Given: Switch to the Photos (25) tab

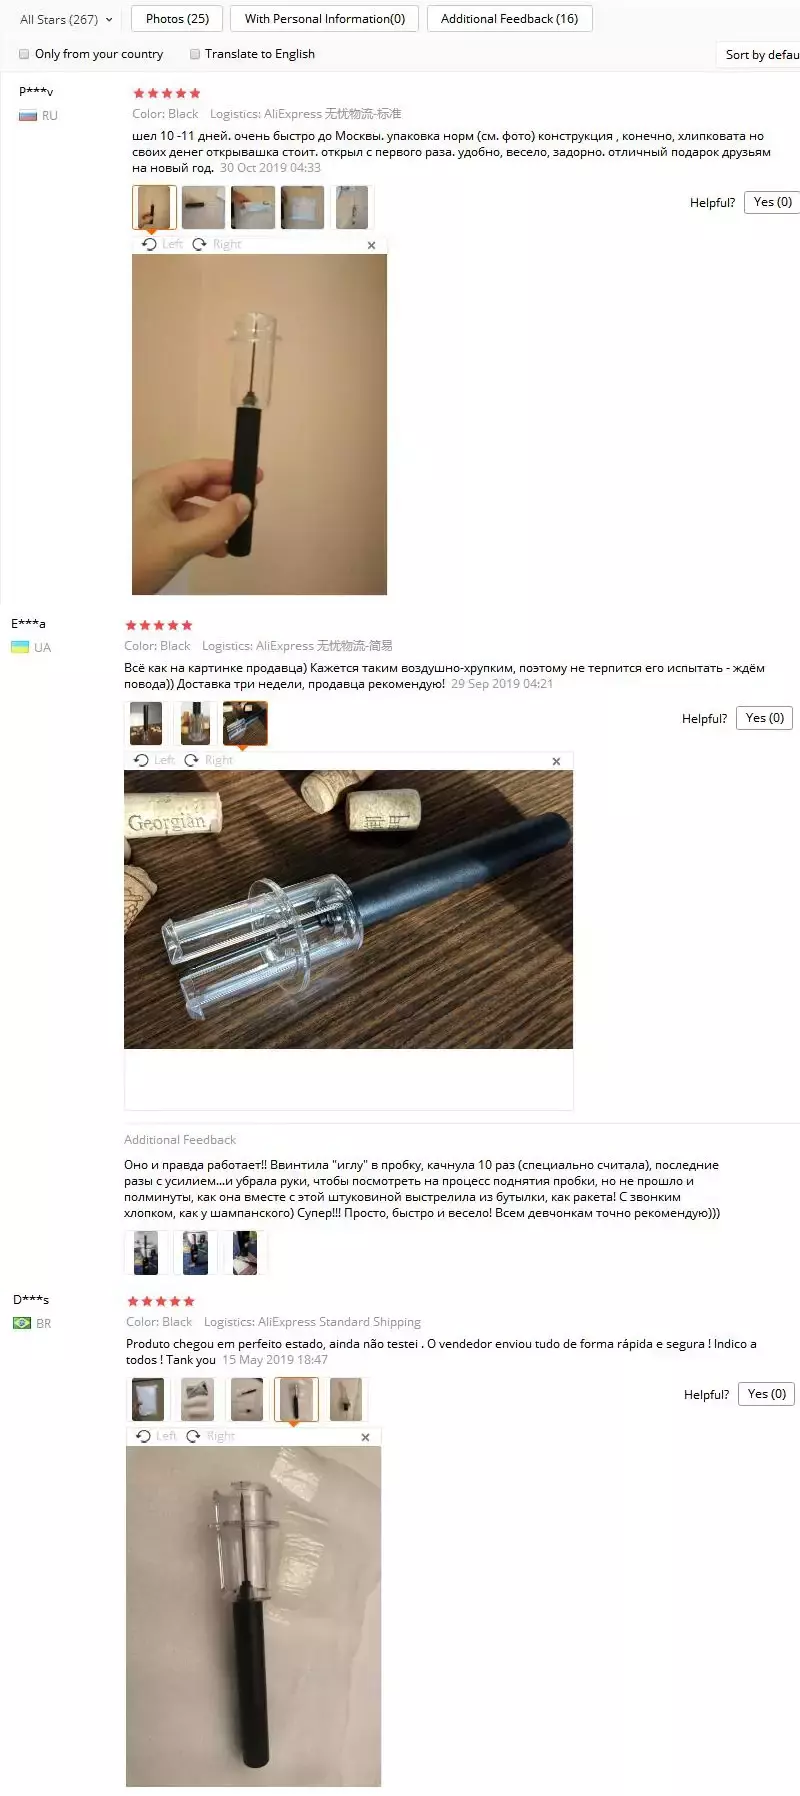Looking at the screenshot, I should (177, 19).
